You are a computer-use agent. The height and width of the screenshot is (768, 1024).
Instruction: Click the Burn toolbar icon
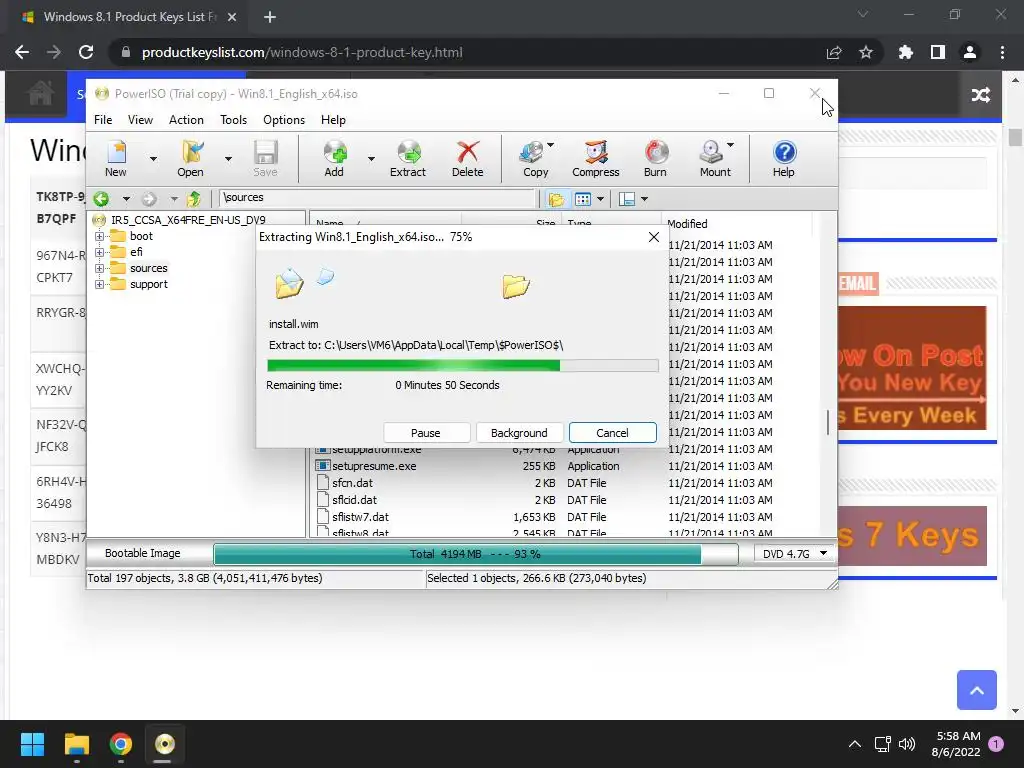pos(656,158)
